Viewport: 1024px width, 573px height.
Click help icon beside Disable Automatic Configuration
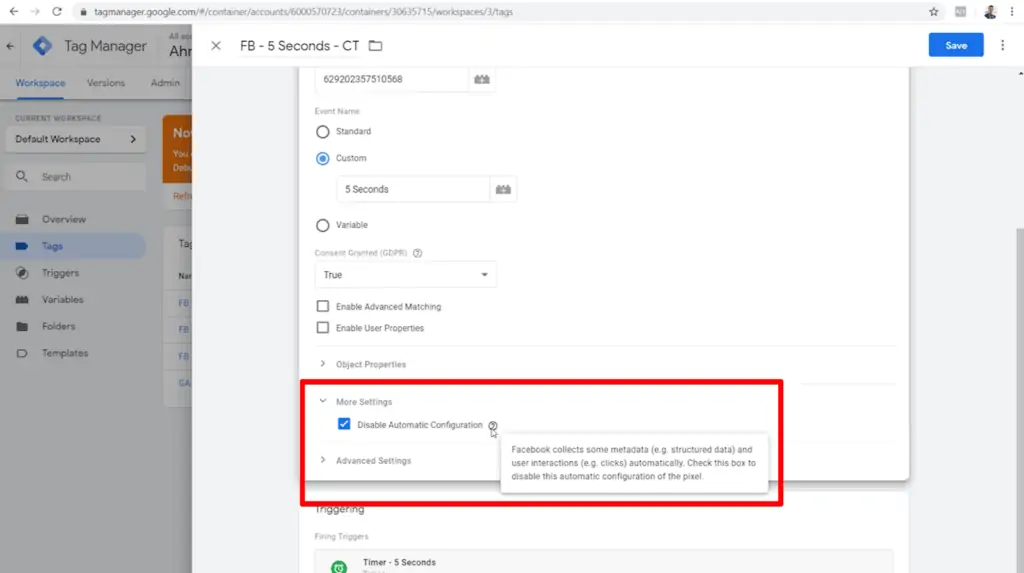pyautogui.click(x=492, y=425)
